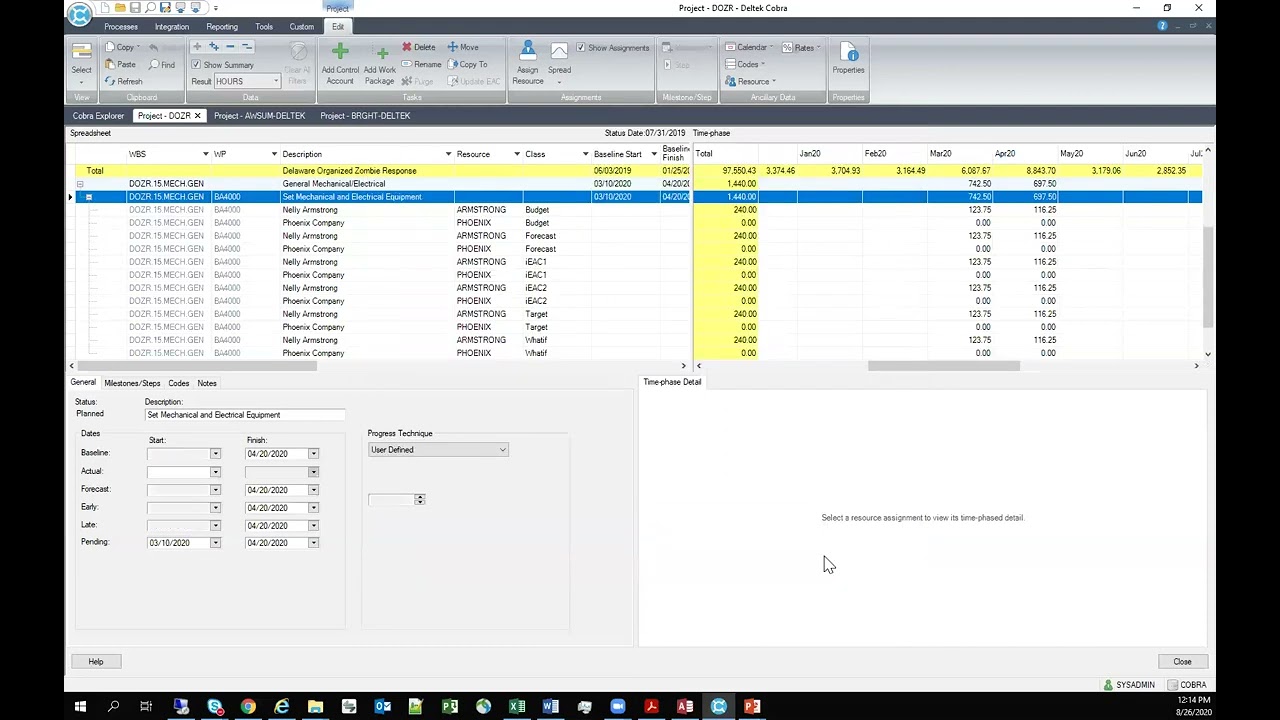This screenshot has width=1280, height=720.
Task: Click the Move task icon
Action: 453,47
